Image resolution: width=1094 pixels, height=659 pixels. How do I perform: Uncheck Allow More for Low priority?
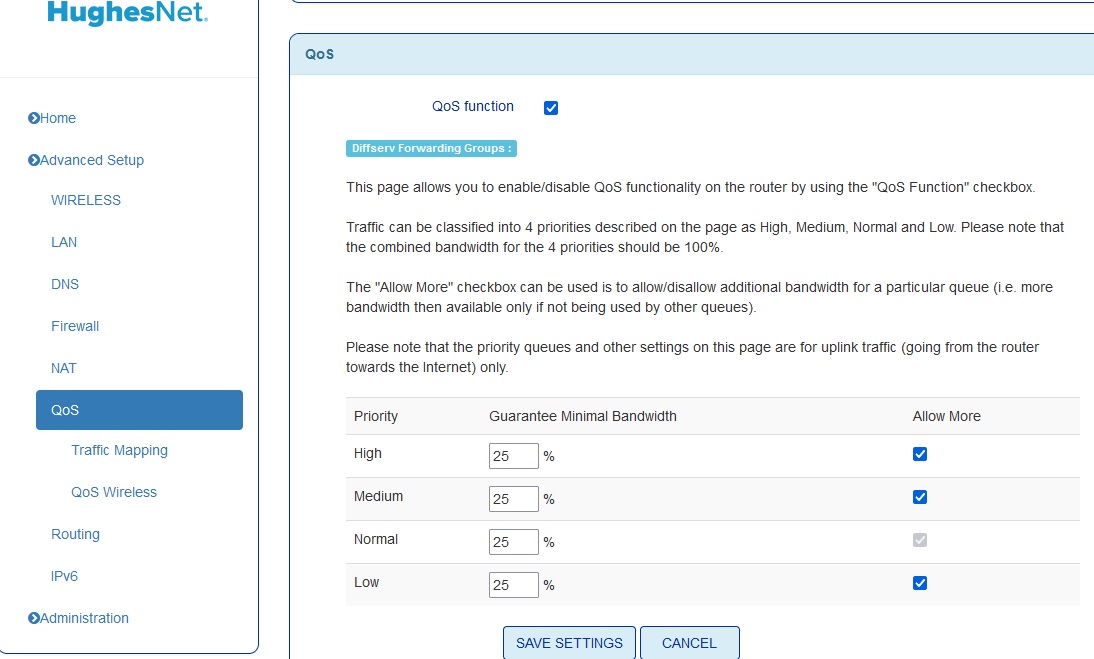click(x=920, y=583)
